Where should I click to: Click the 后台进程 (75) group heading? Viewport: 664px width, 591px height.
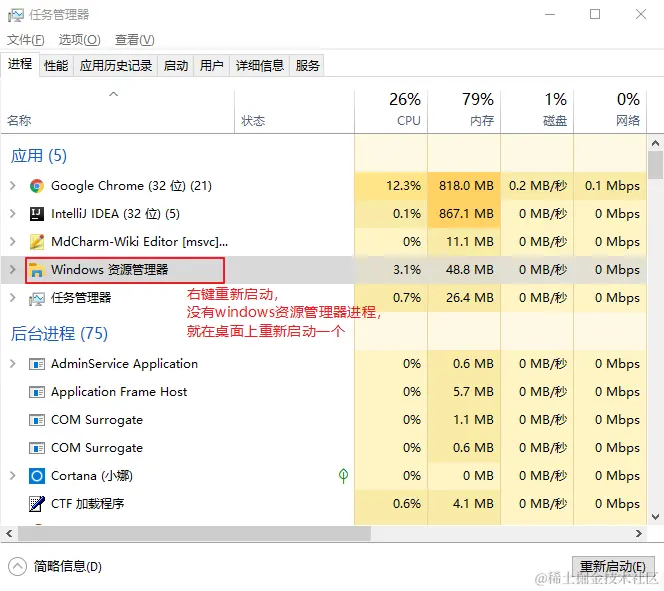click(59, 334)
